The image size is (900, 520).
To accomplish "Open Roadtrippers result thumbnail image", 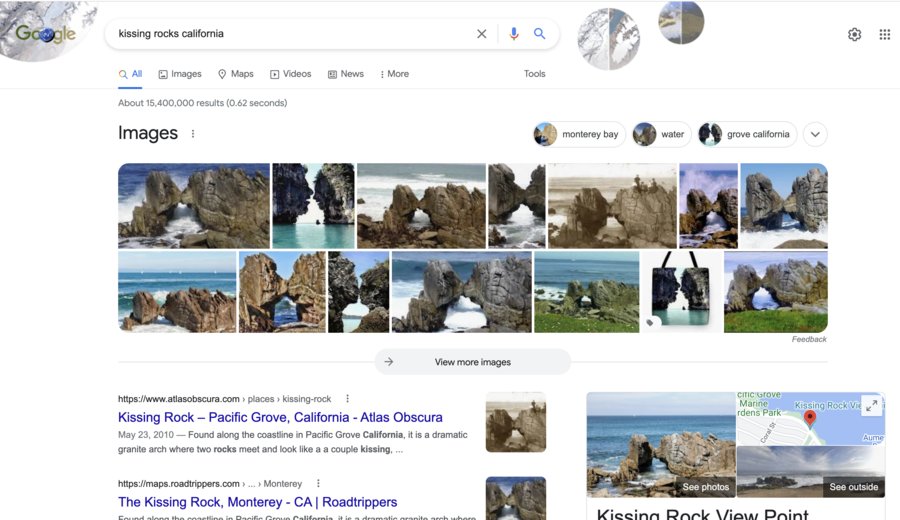I will 515,498.
